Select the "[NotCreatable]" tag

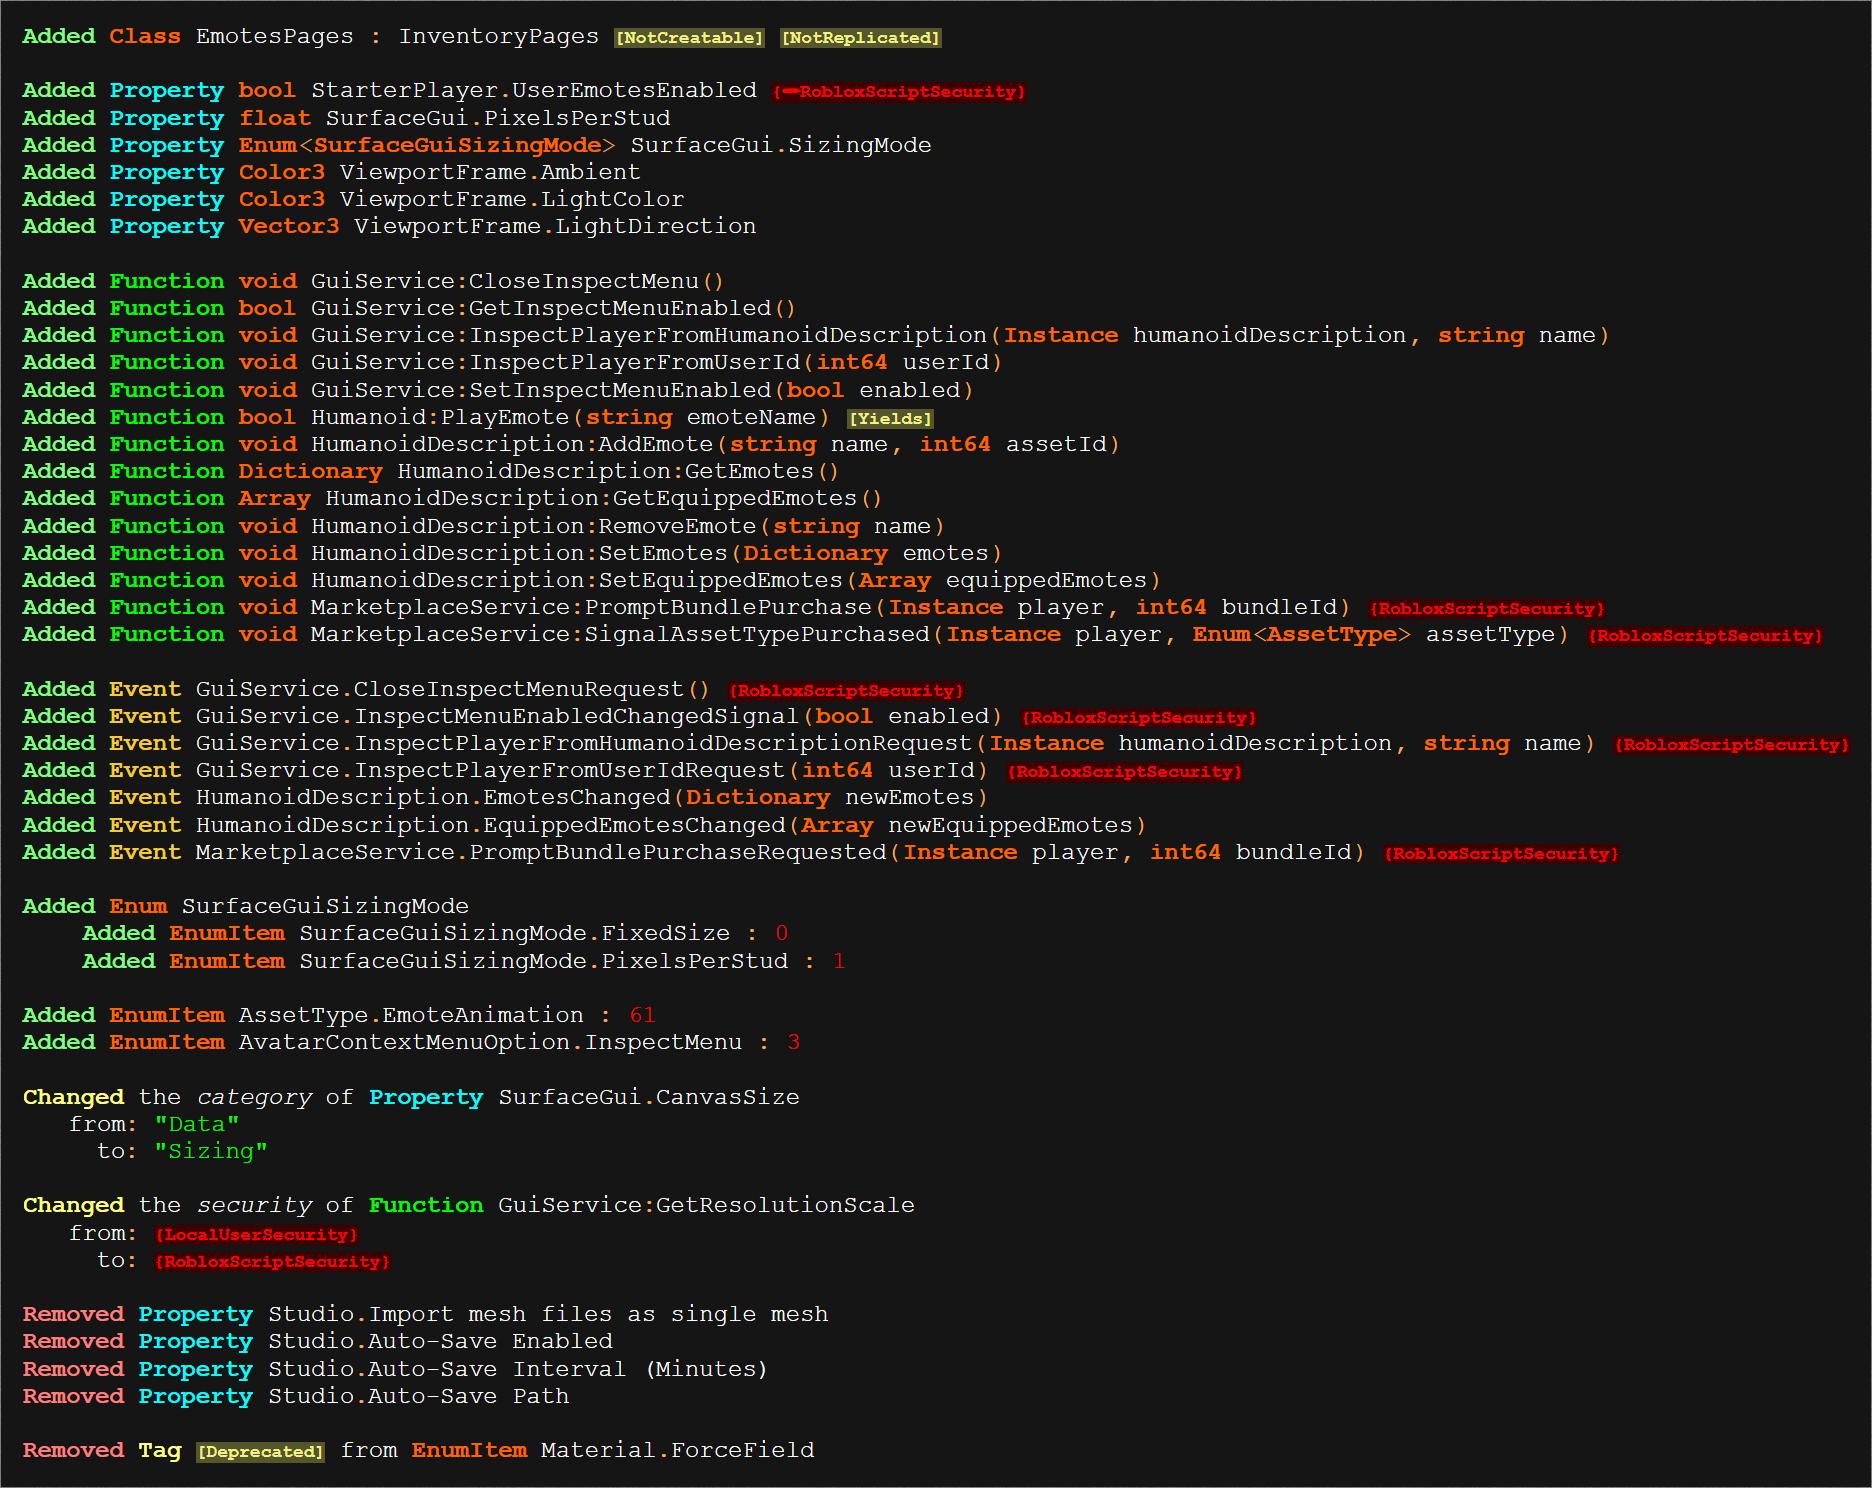(689, 38)
